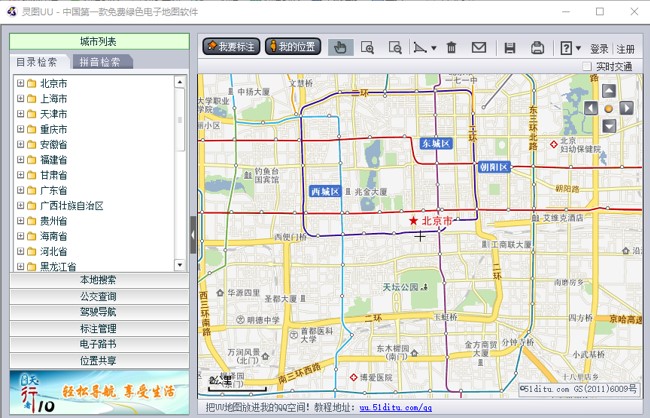The width and height of the screenshot is (650, 418).
Task: Click the save floppy disk icon
Action: tap(510, 47)
